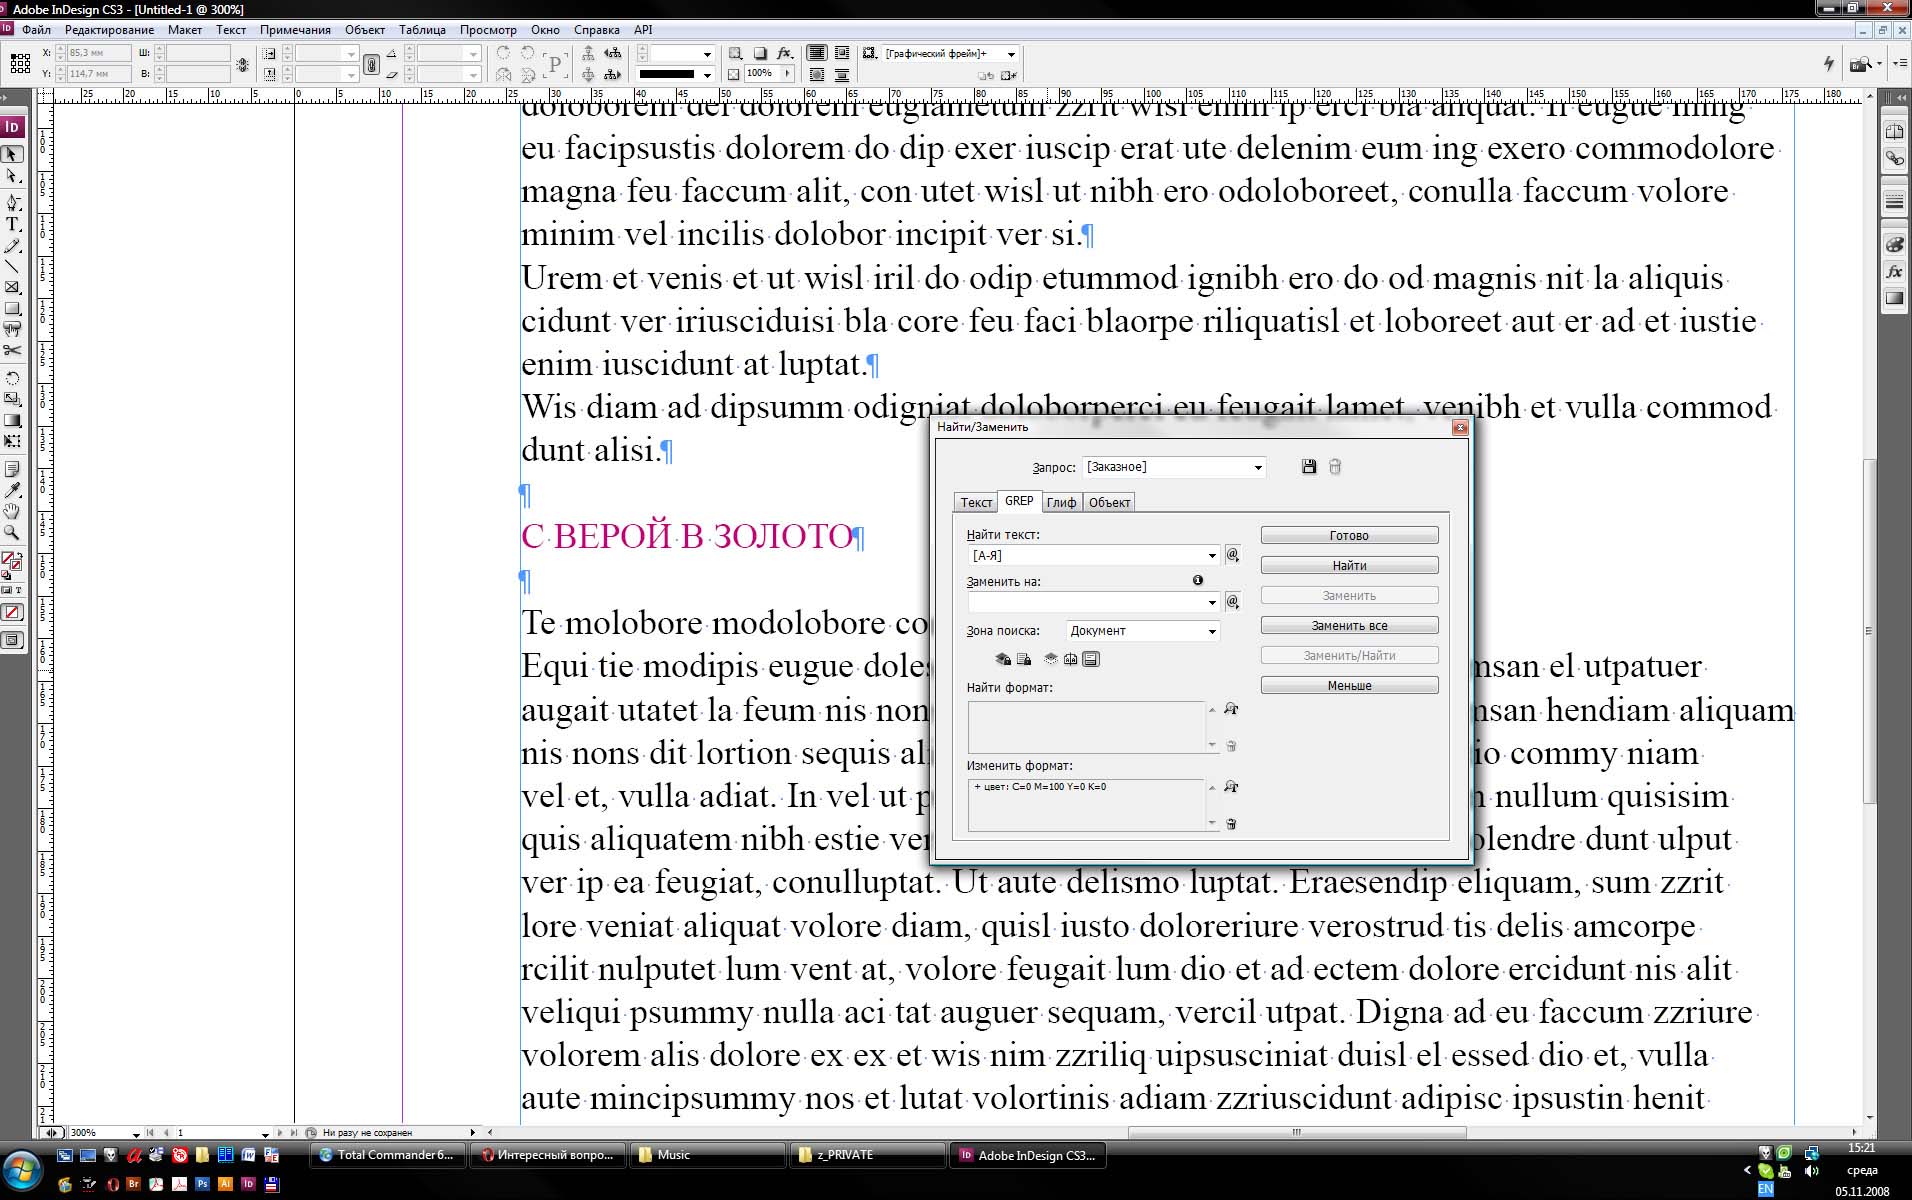The image size is (1912, 1200).
Task: Open the Справка menu
Action: pos(597,30)
